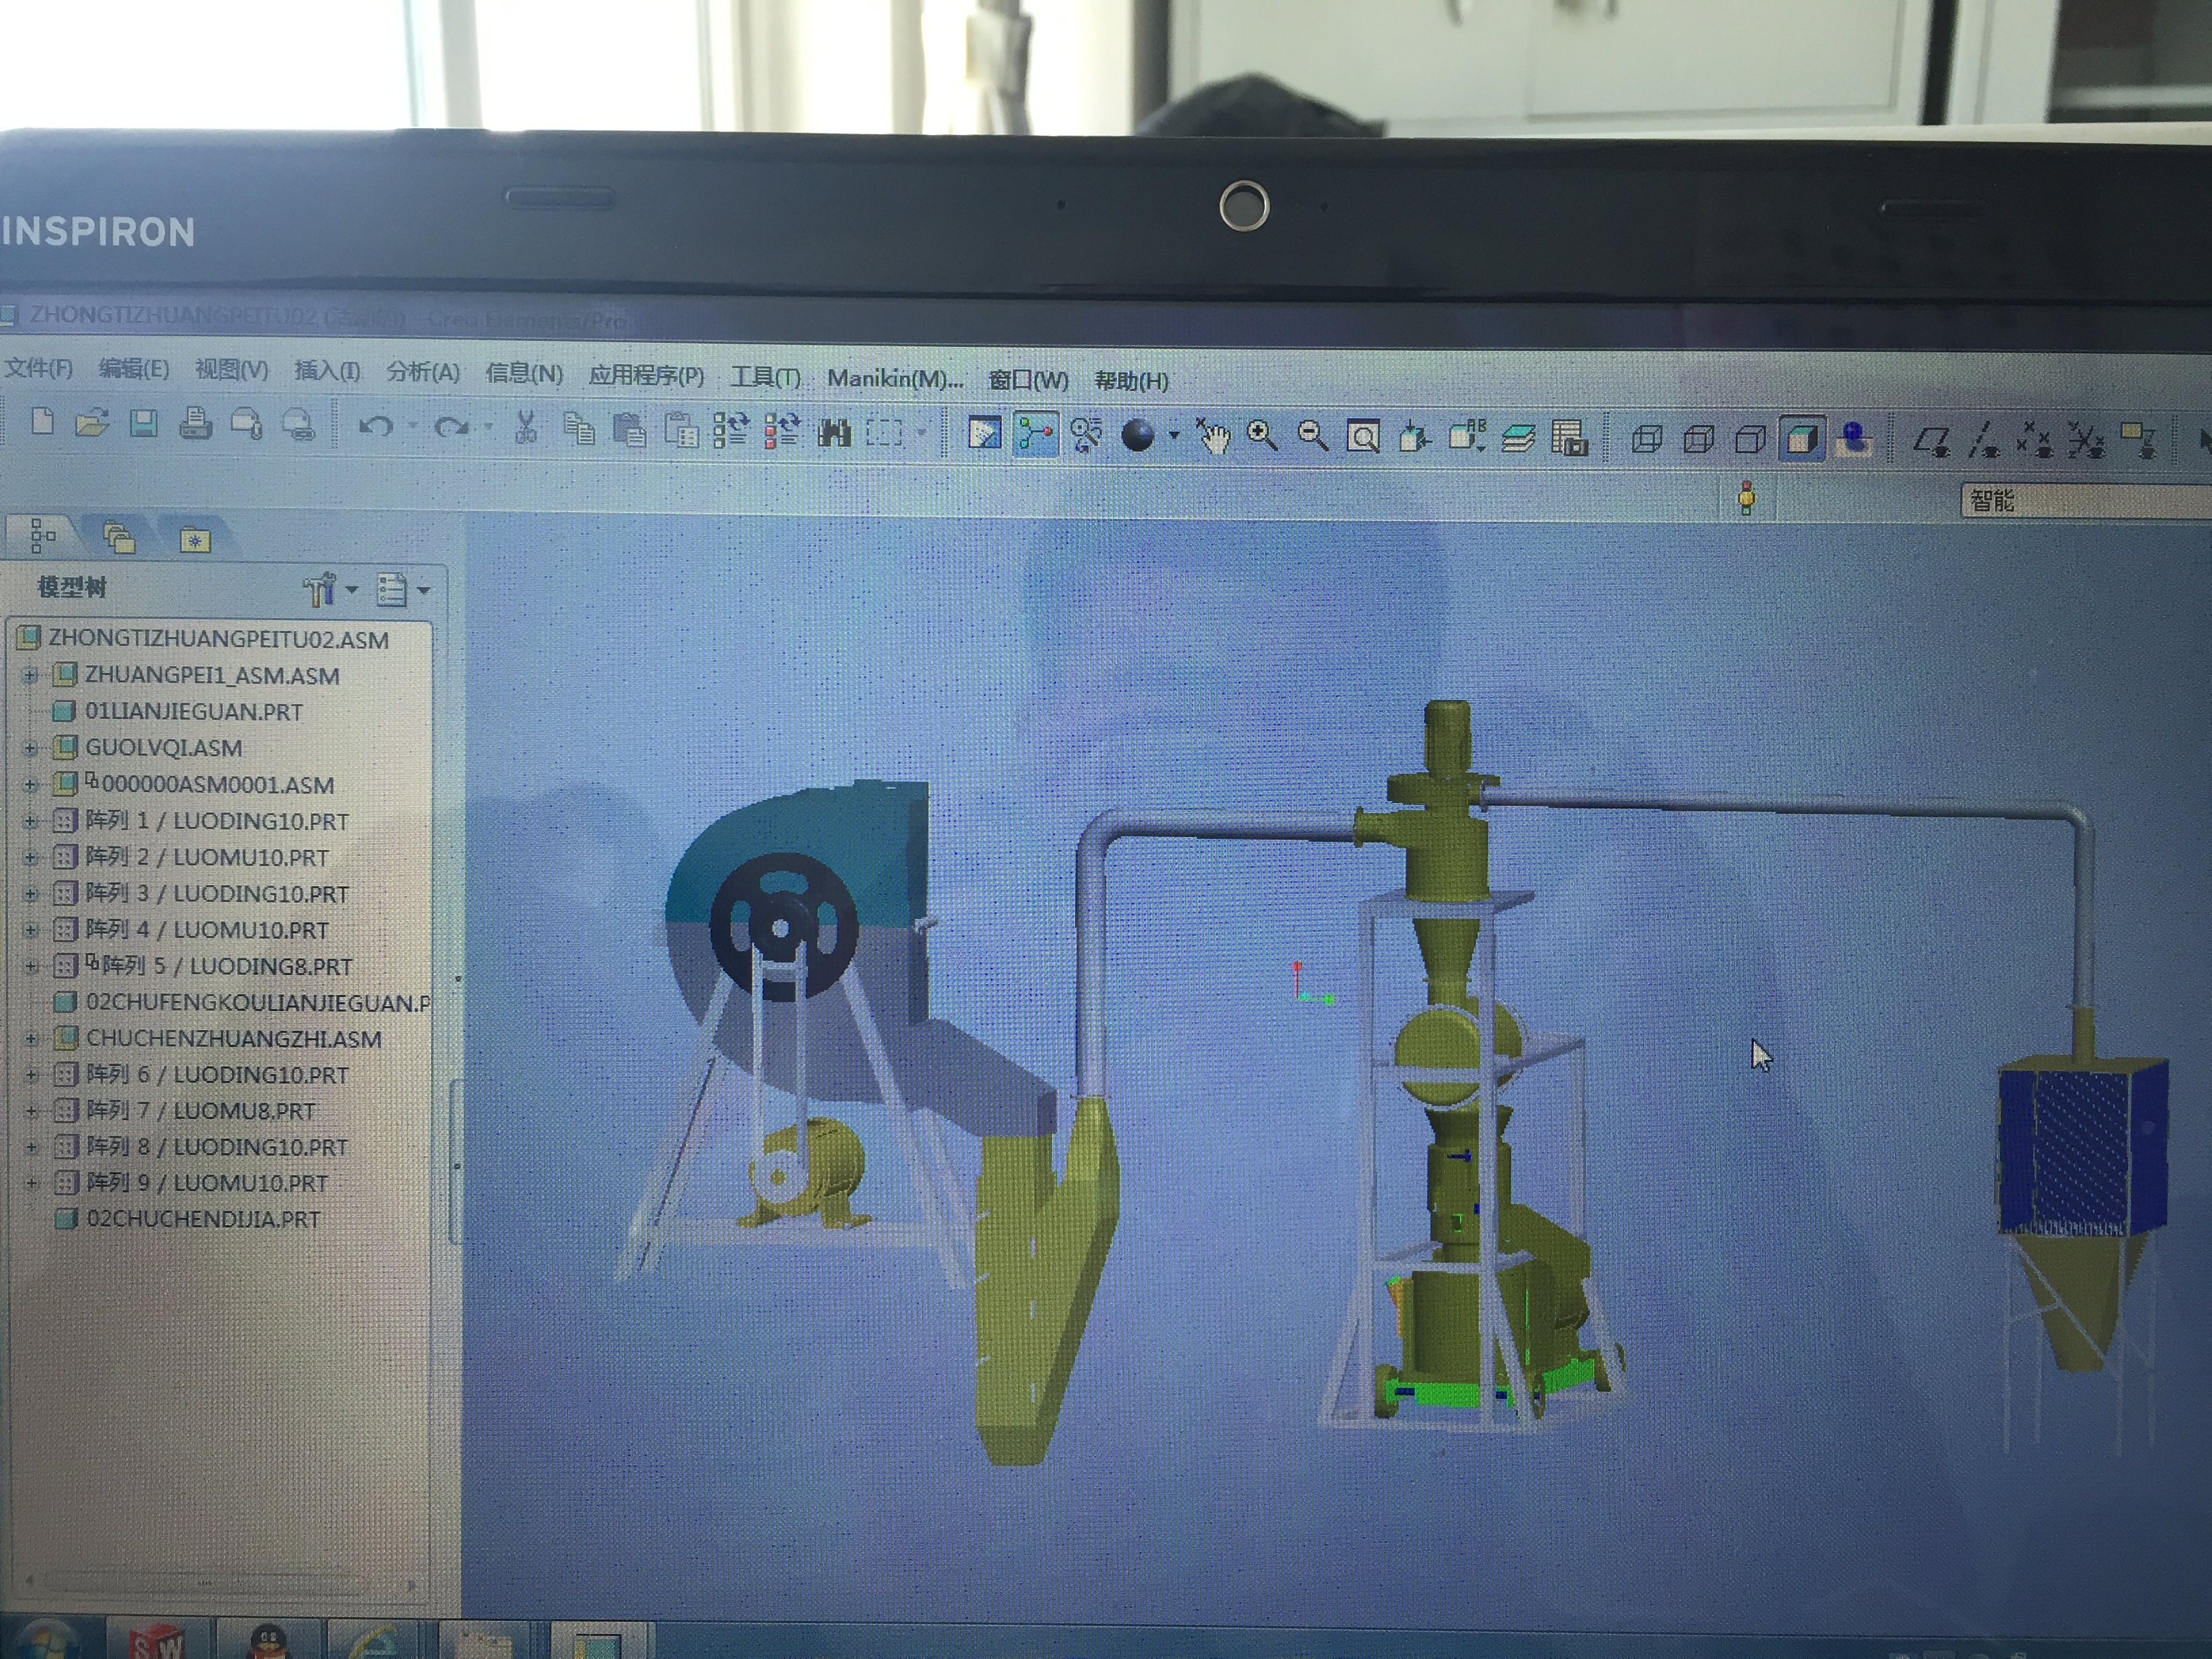Open appearance gallery dropdown arrow
The image size is (2212, 1659).
[1174, 436]
